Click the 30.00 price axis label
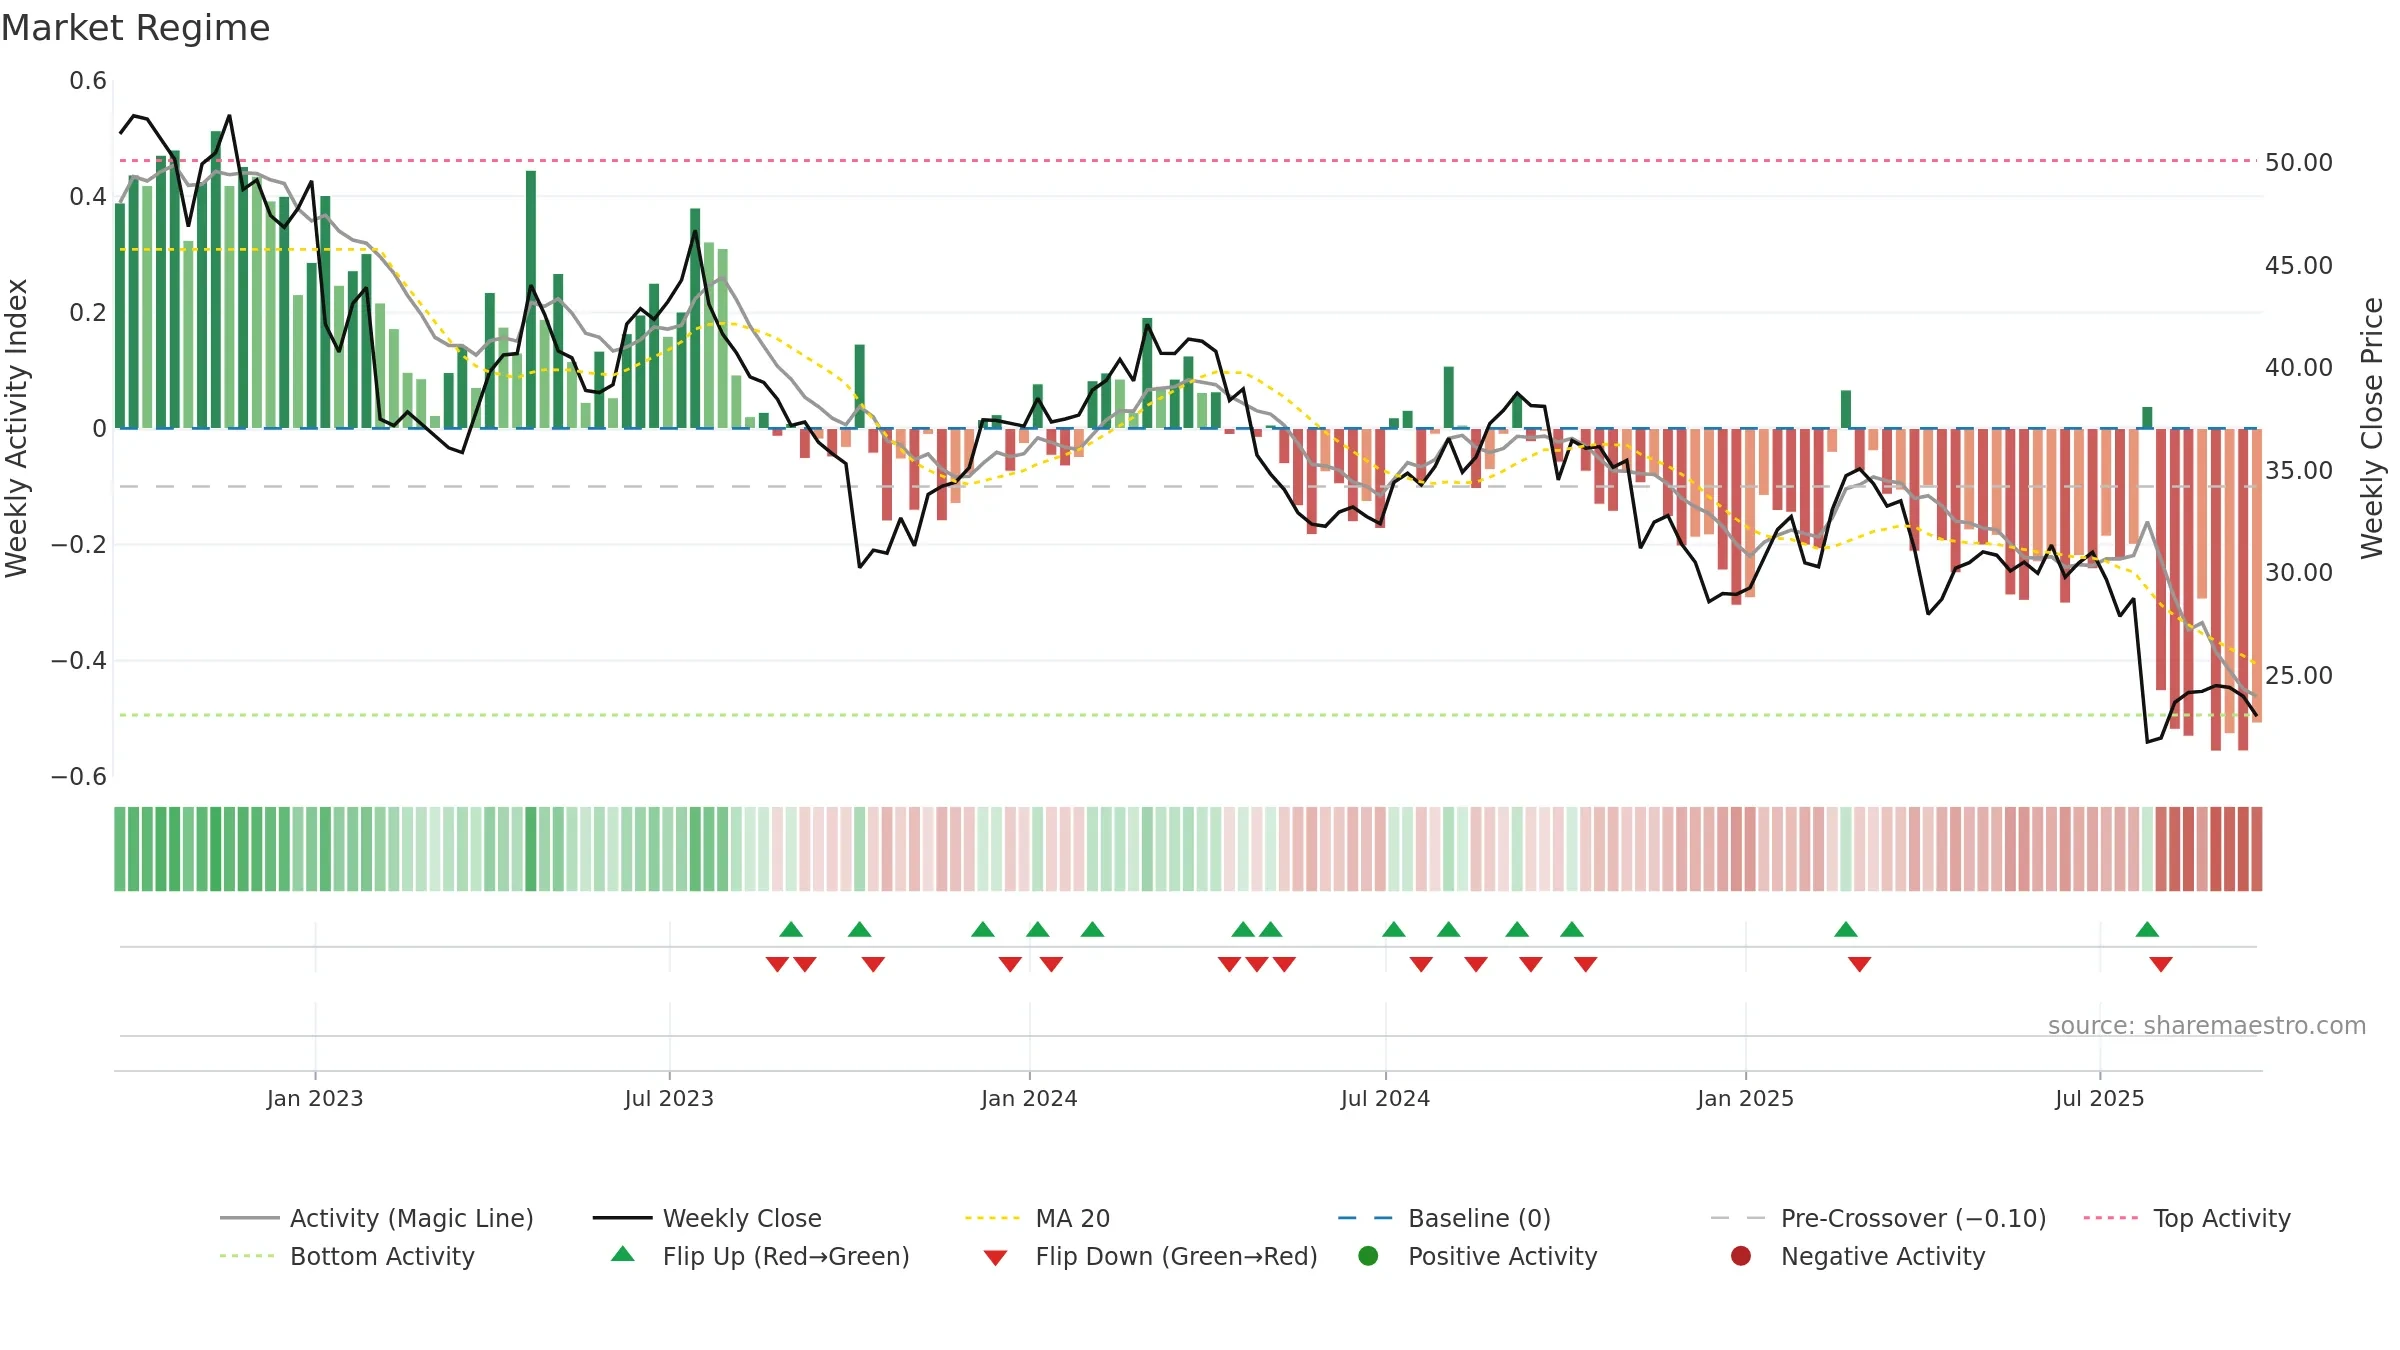Viewport: 2400px width, 1350px height. pos(2298,572)
